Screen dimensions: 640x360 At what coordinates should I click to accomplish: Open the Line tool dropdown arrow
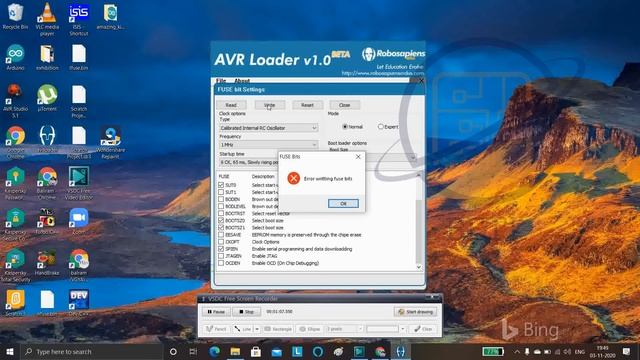[x=257, y=329]
